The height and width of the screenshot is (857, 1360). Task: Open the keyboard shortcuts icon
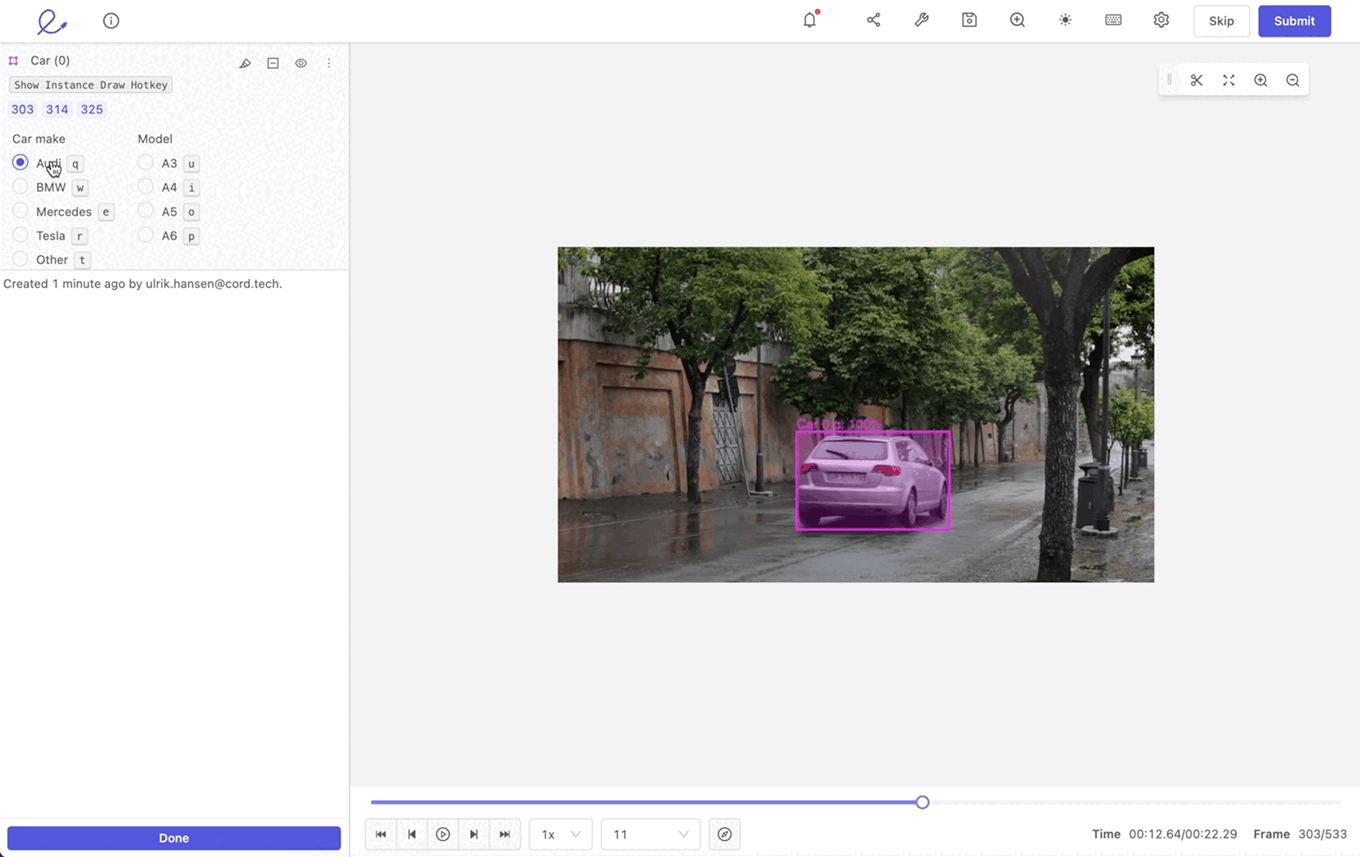coord(1113,20)
